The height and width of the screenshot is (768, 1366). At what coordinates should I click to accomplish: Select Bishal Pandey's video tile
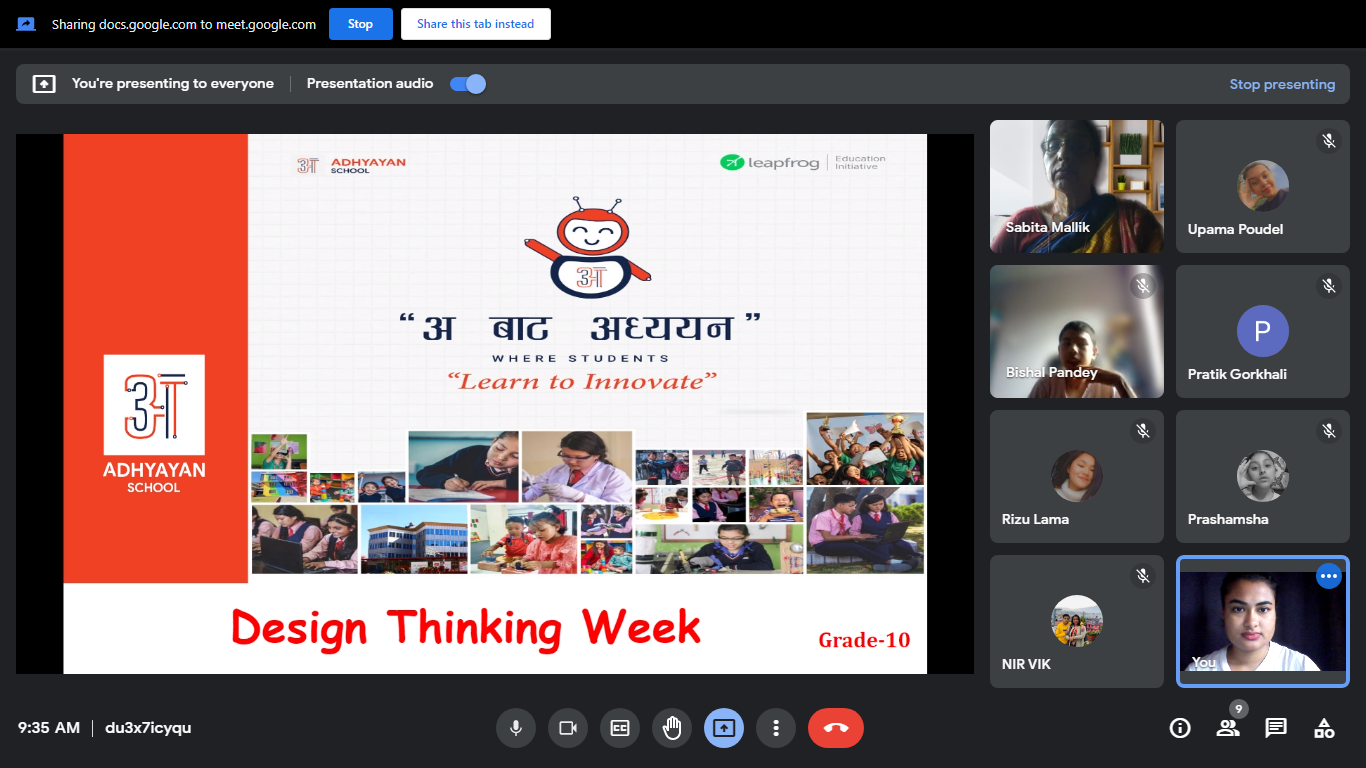tap(1077, 331)
